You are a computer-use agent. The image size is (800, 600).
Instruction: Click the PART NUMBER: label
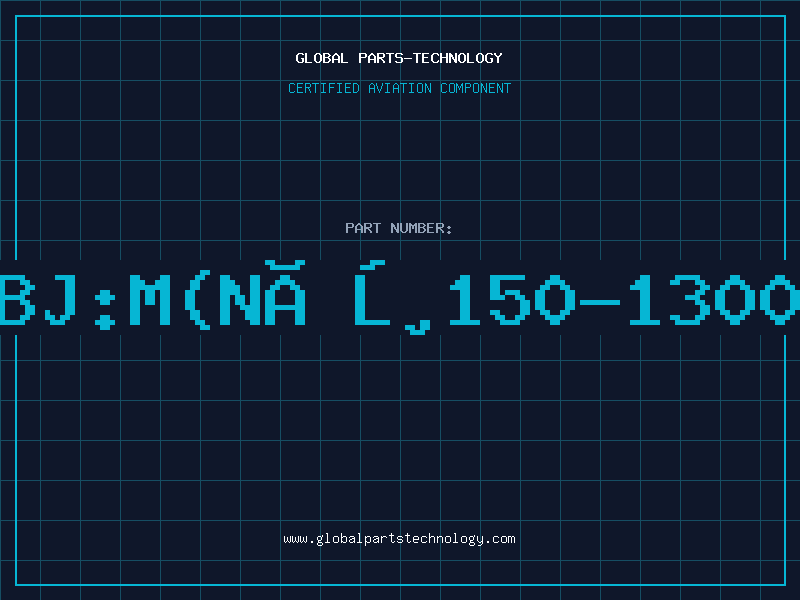pyautogui.click(x=399, y=228)
